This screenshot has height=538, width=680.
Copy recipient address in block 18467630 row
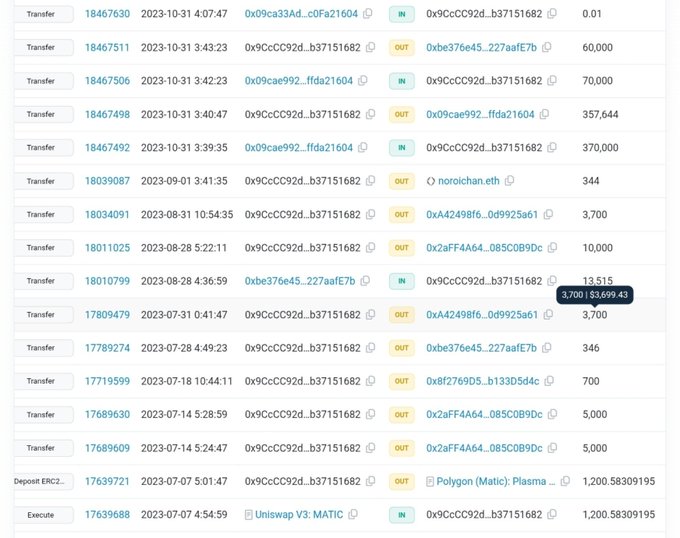[552, 13]
